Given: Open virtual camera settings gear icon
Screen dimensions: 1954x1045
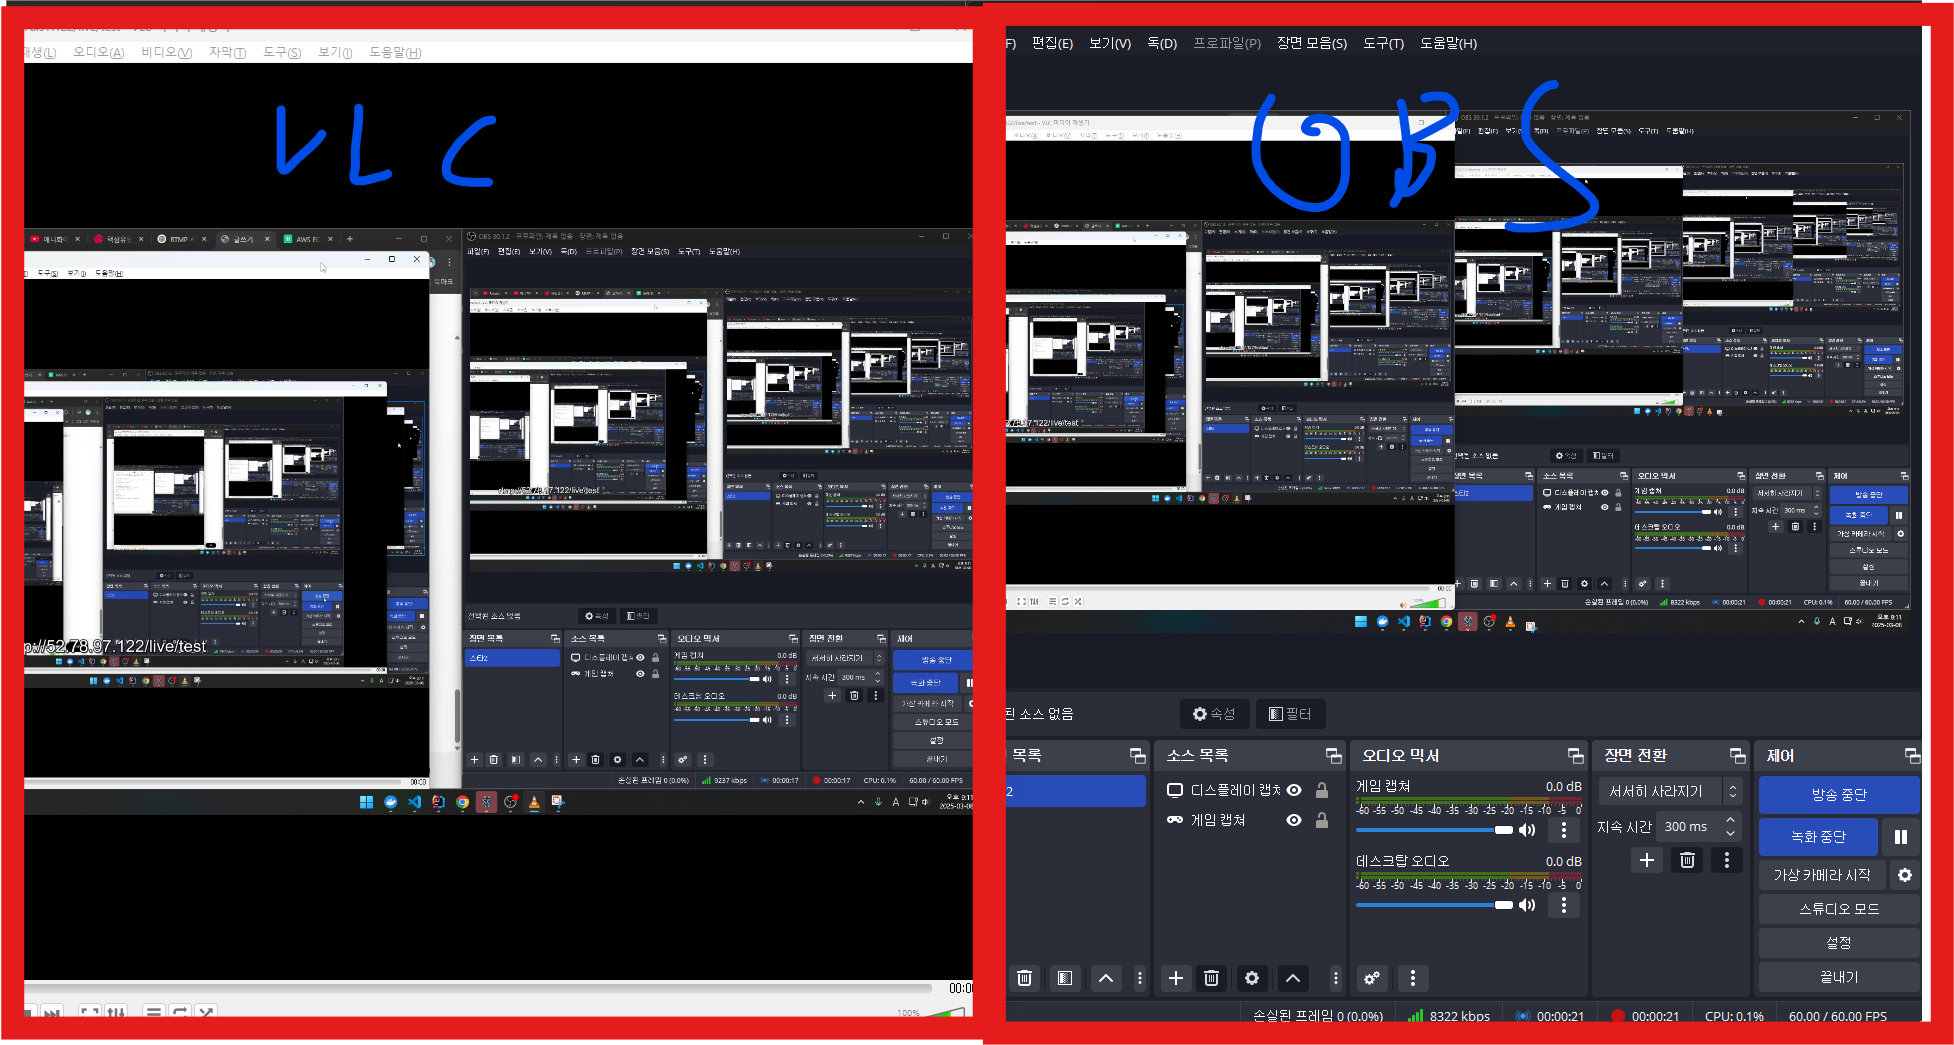Looking at the screenshot, I should [1905, 875].
